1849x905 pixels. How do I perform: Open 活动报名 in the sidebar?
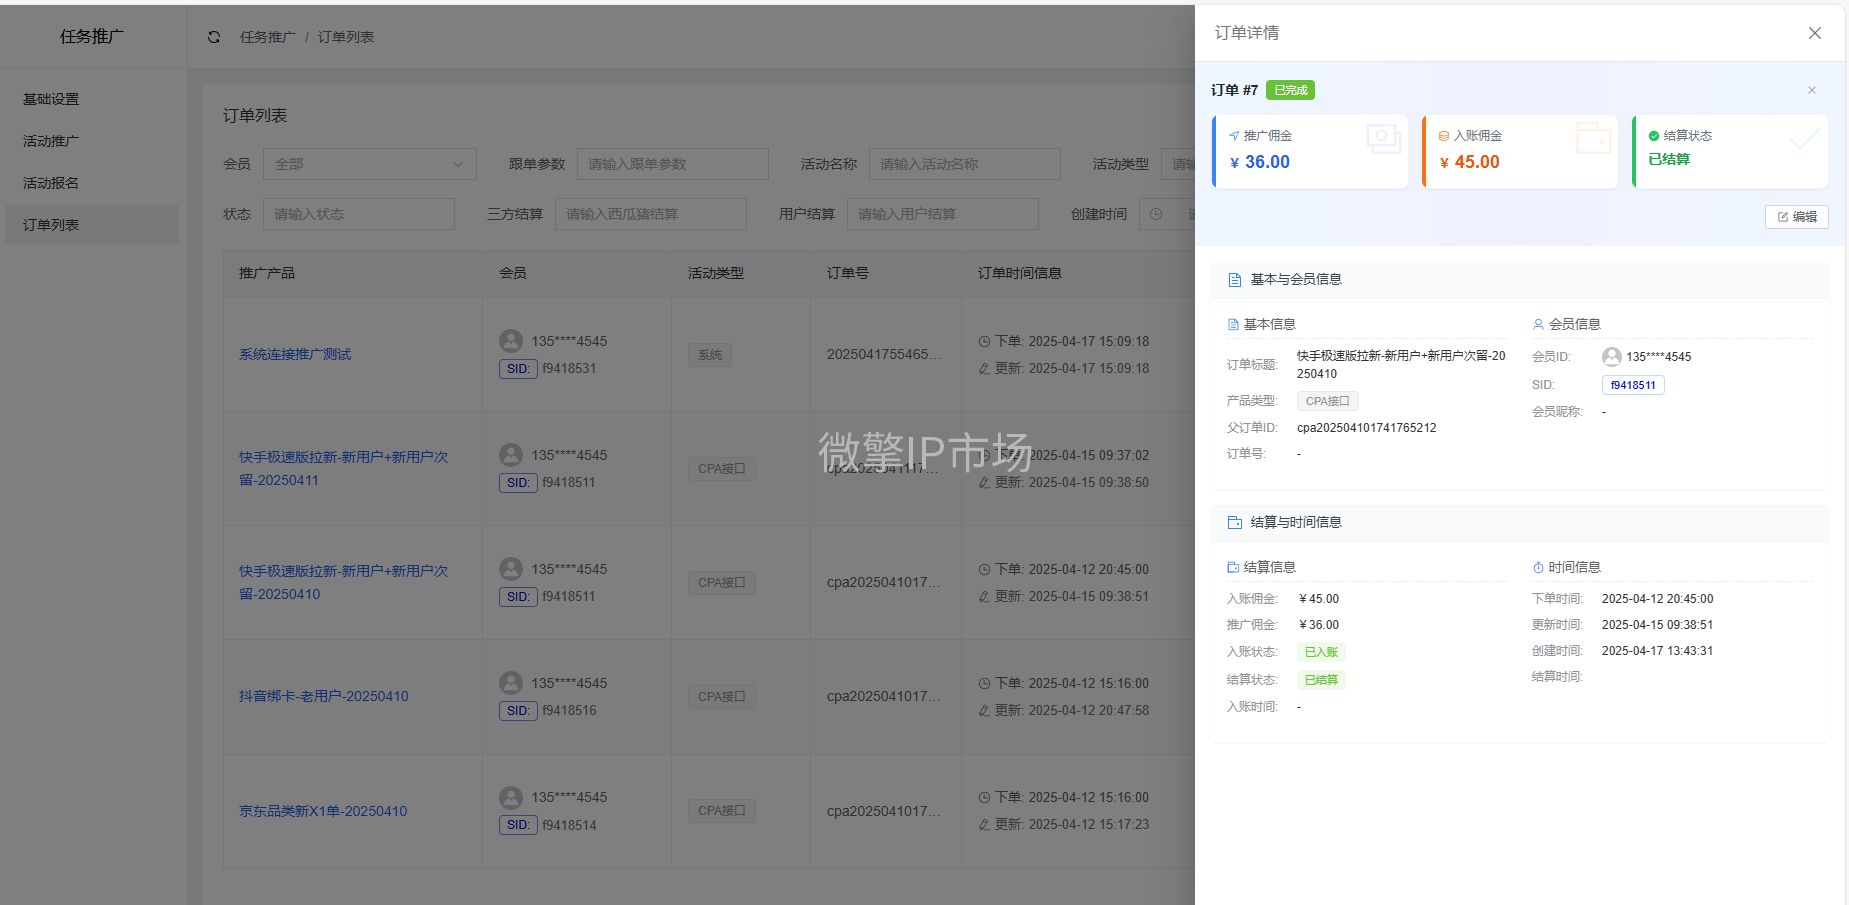[51, 183]
